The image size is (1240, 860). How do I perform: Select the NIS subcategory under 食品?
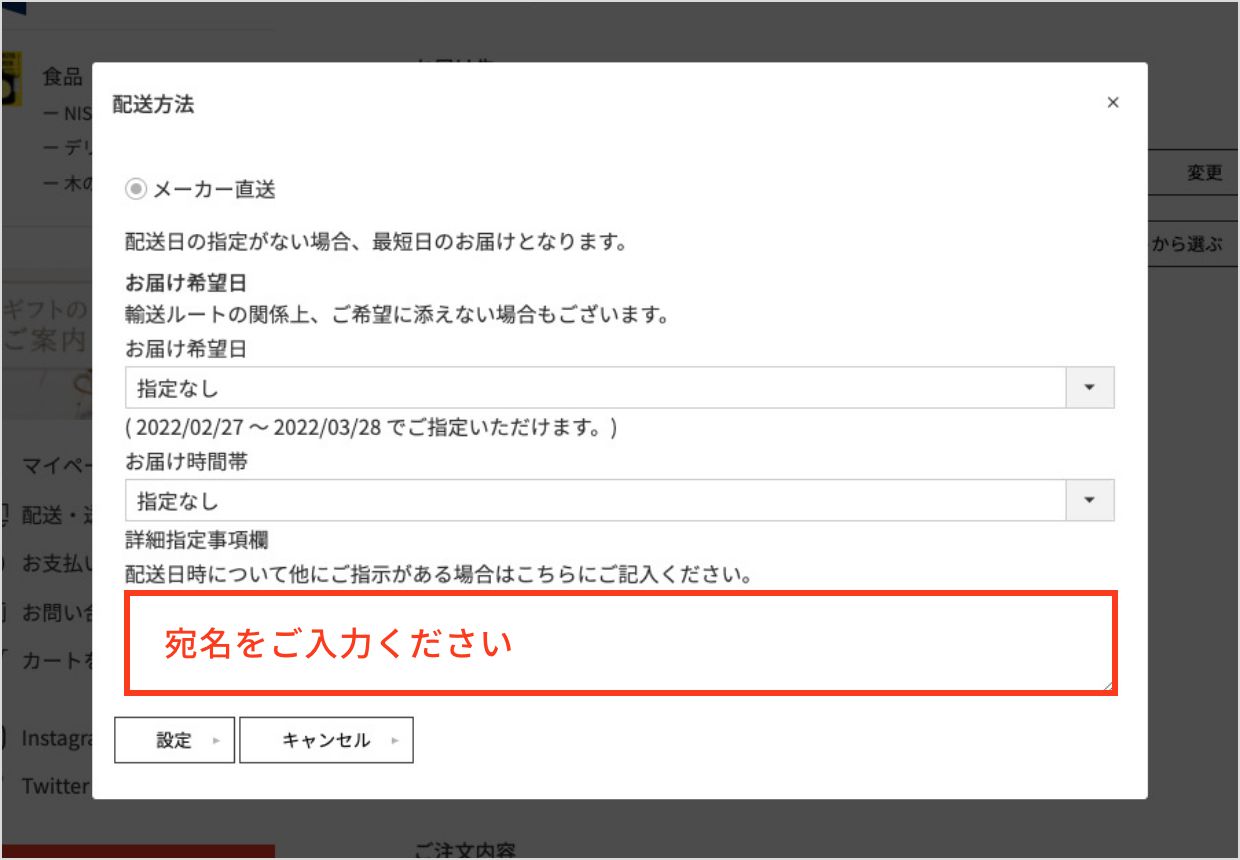tap(70, 113)
